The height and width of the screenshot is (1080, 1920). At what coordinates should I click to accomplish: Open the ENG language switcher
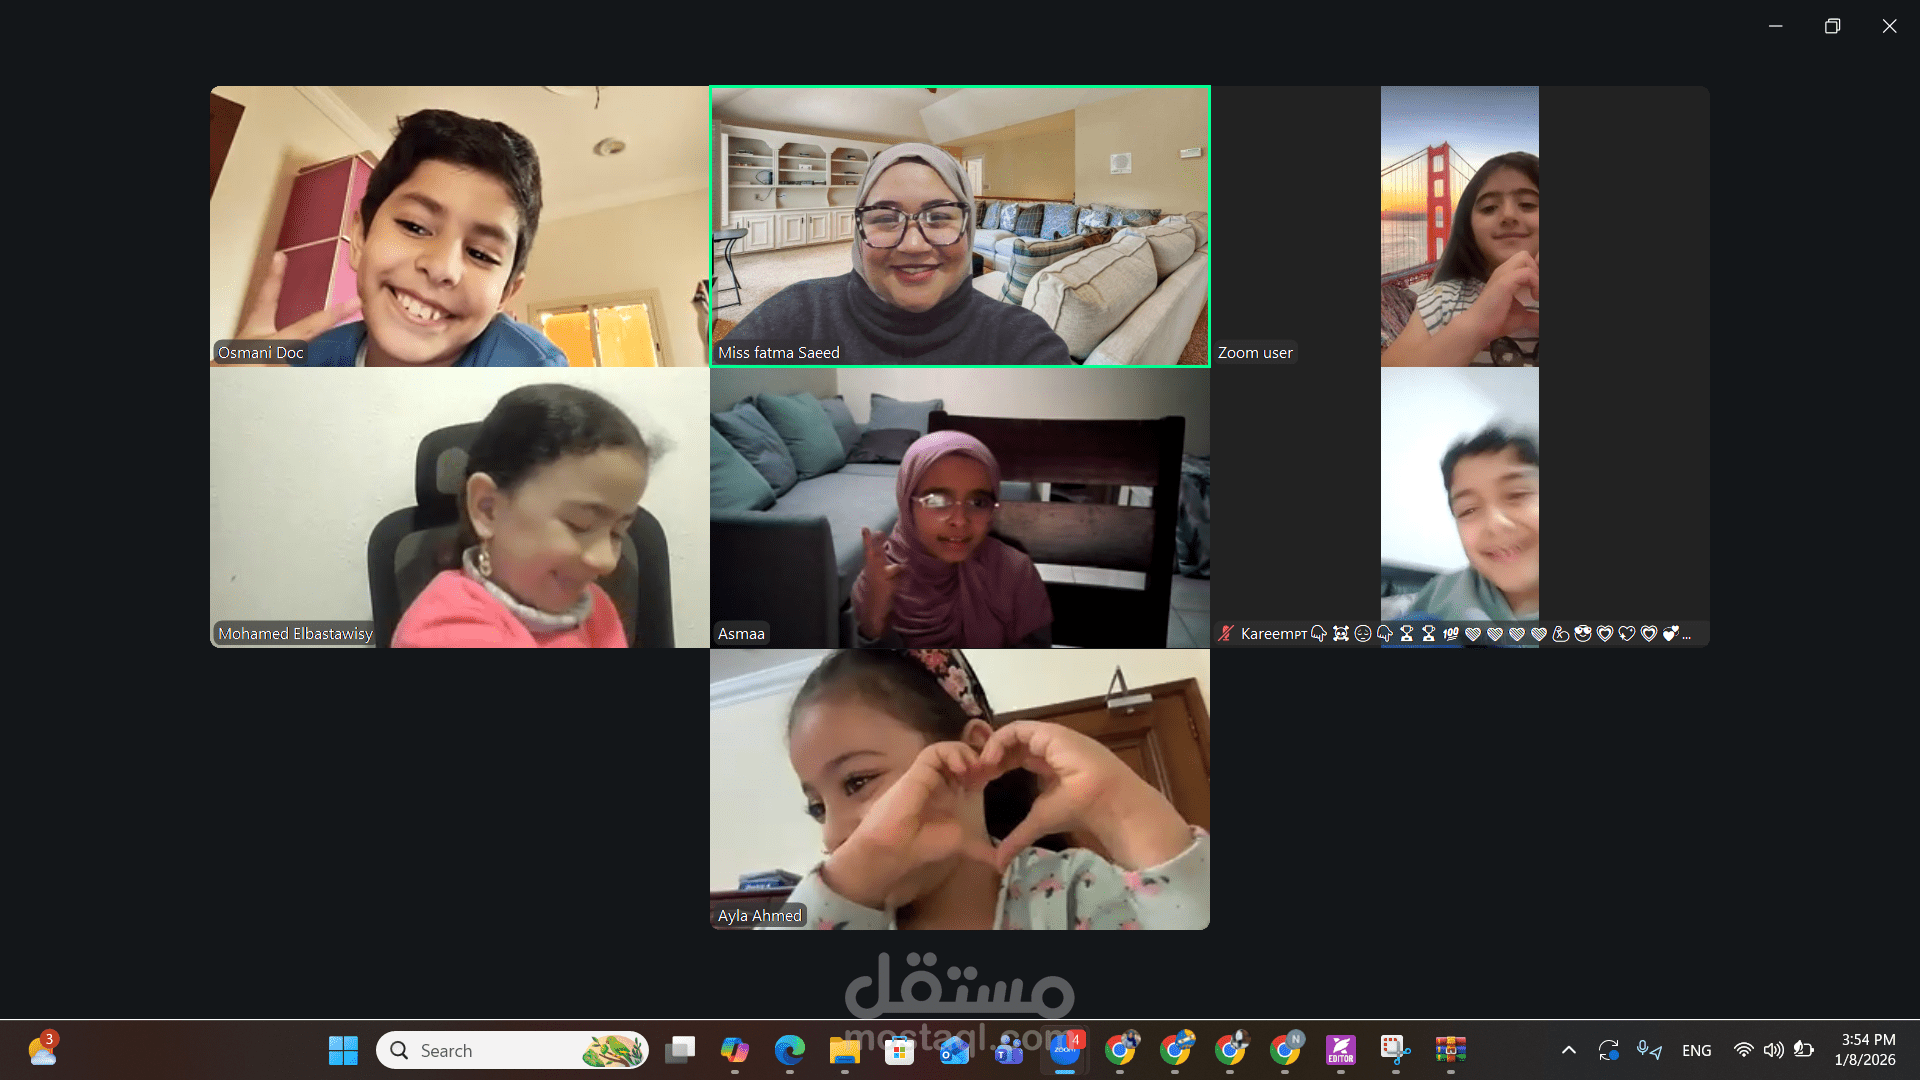1697,1050
